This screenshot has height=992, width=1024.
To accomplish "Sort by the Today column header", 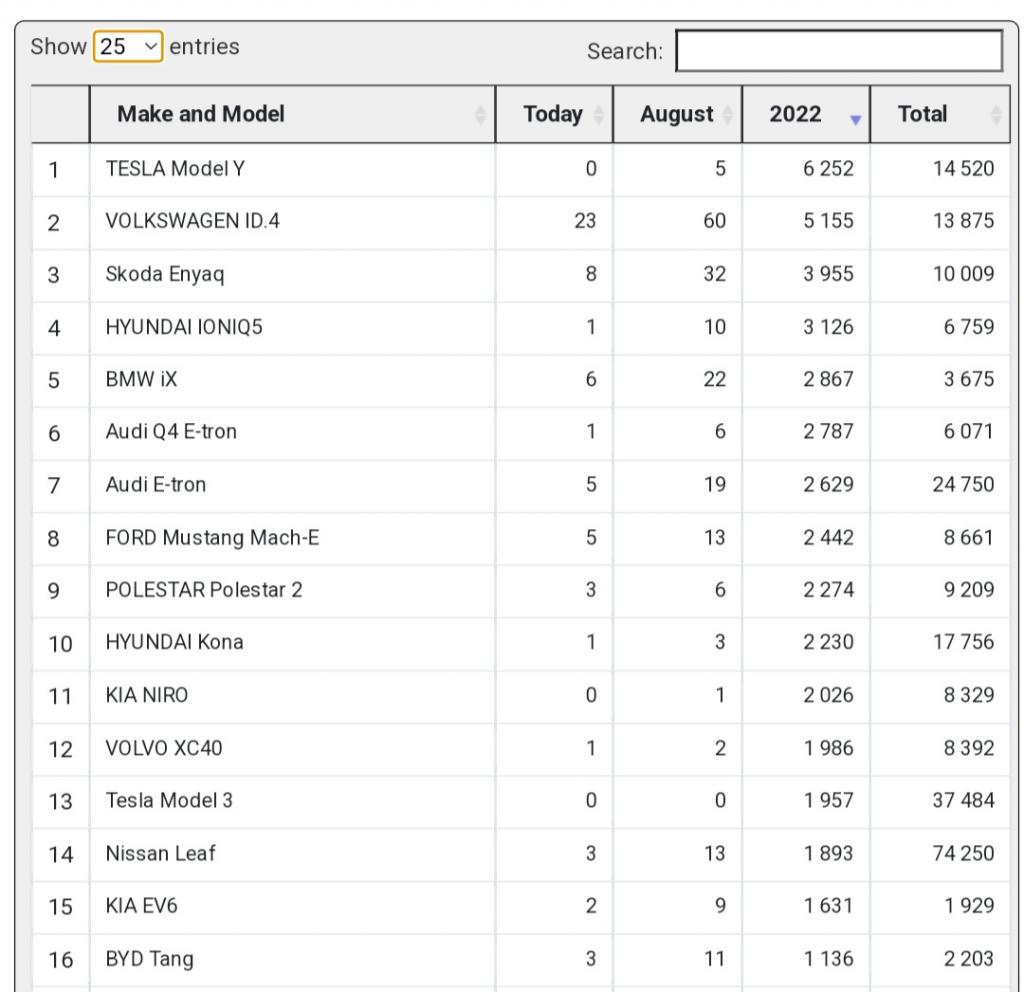I will click(552, 114).
